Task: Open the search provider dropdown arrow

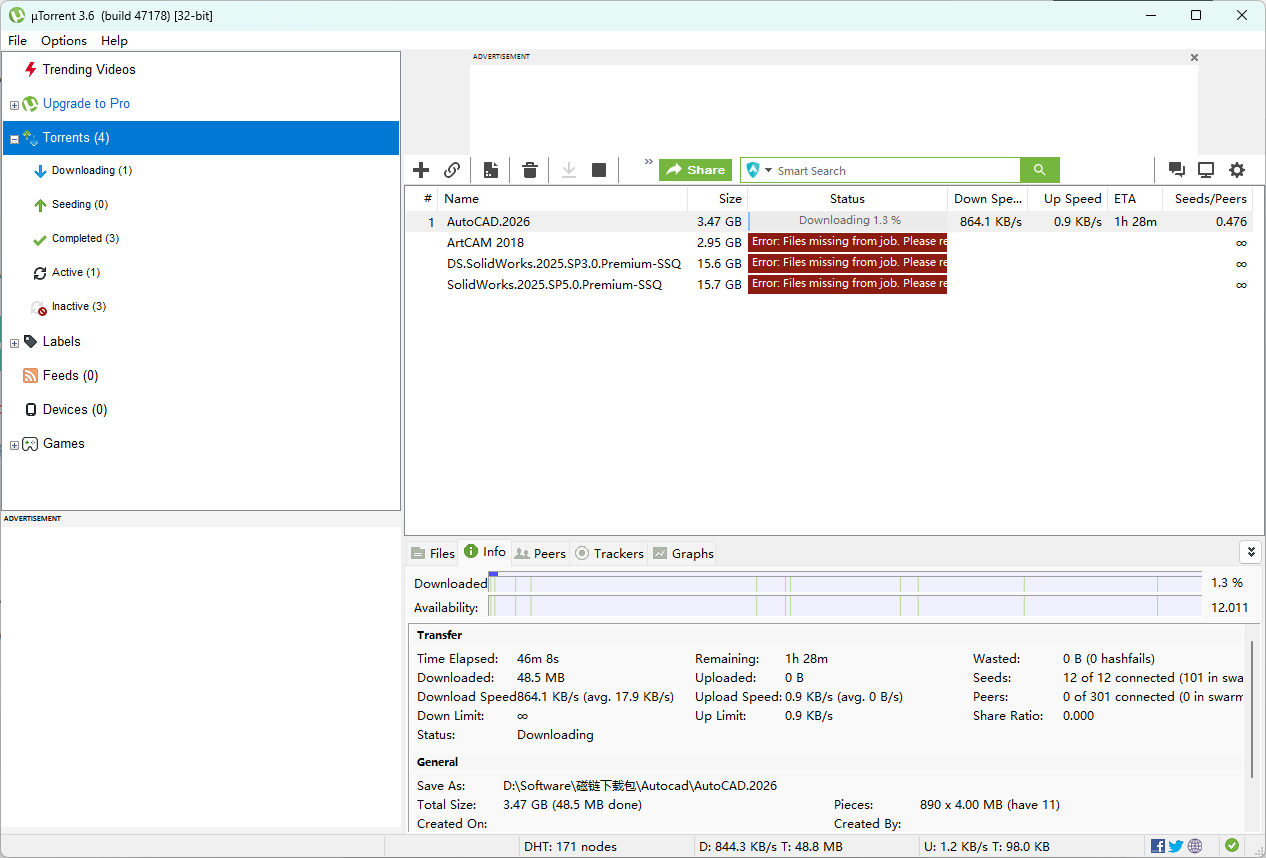Action: click(x=769, y=171)
